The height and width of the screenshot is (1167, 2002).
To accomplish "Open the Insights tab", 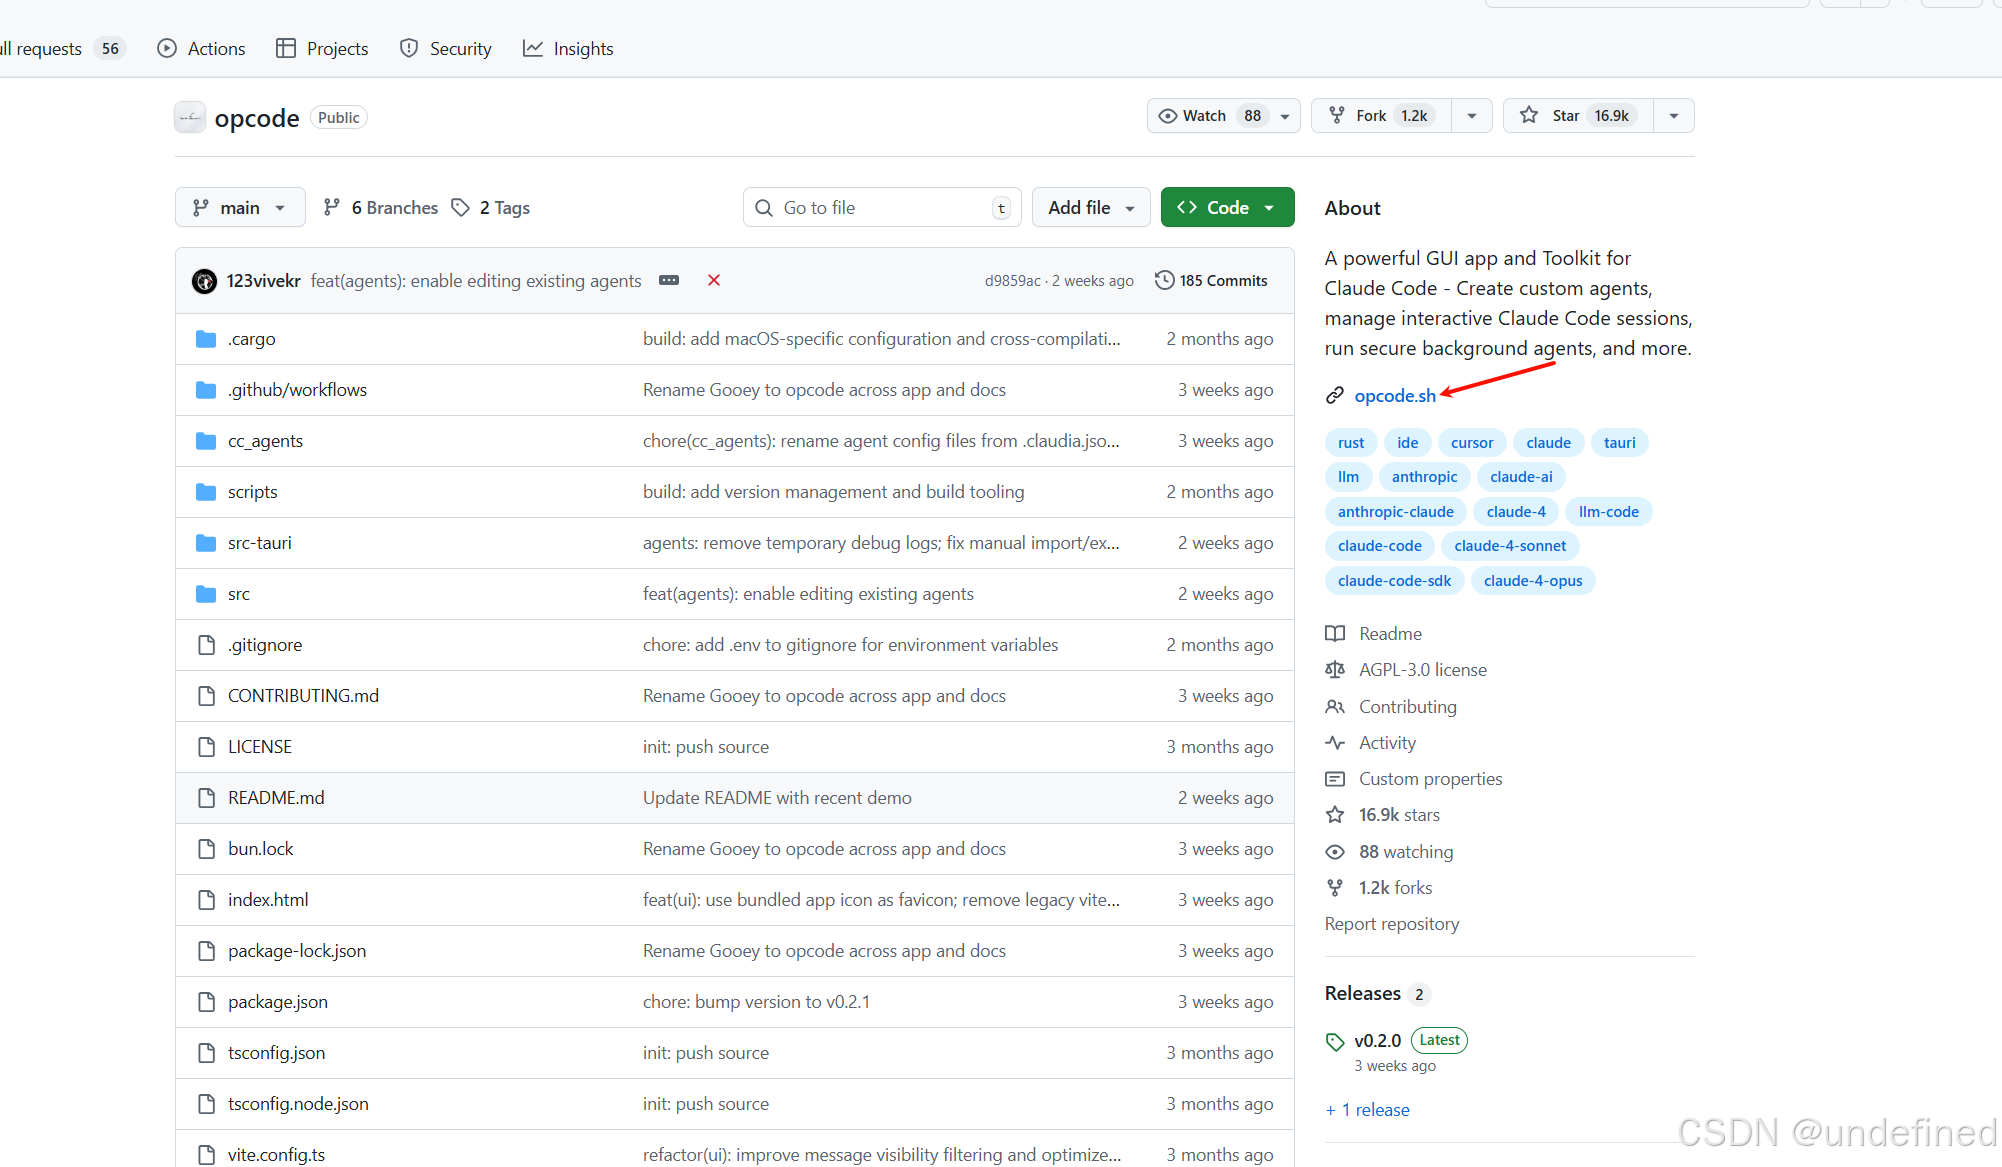I will (568, 48).
